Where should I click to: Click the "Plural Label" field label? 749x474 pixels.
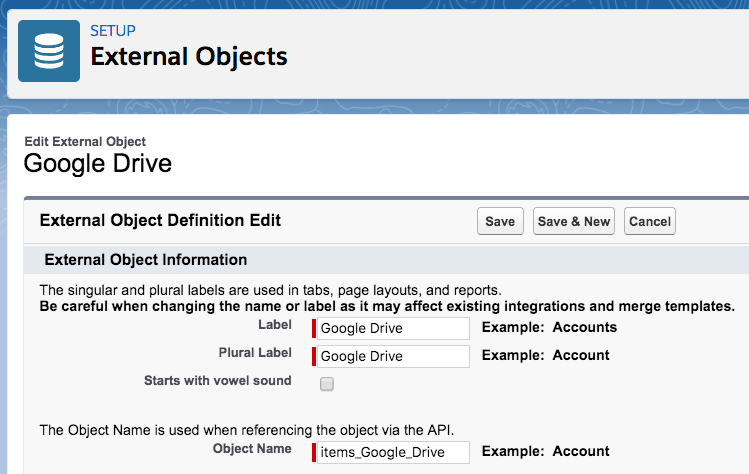pyautogui.click(x=255, y=353)
